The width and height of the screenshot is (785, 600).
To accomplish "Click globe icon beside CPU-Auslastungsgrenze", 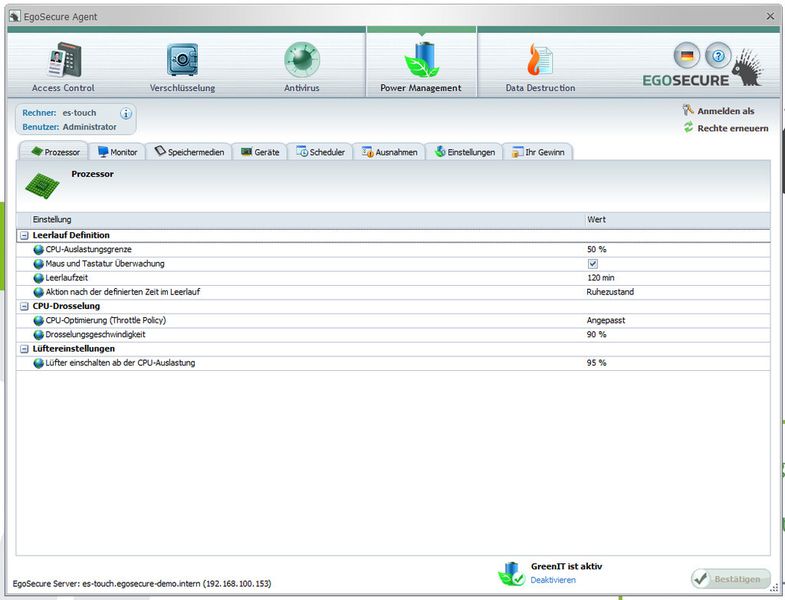I will tap(39, 249).
